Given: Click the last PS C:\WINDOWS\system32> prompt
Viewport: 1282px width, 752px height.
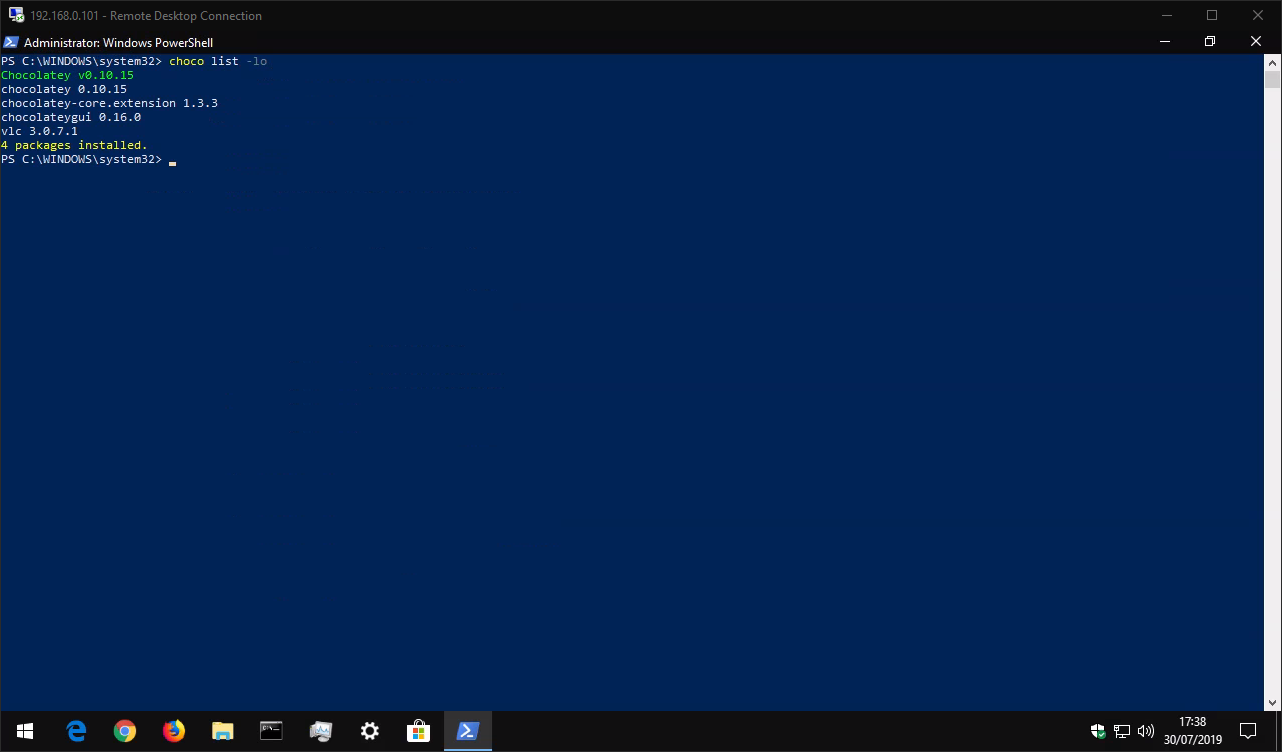Looking at the screenshot, I should click(x=81, y=159).
